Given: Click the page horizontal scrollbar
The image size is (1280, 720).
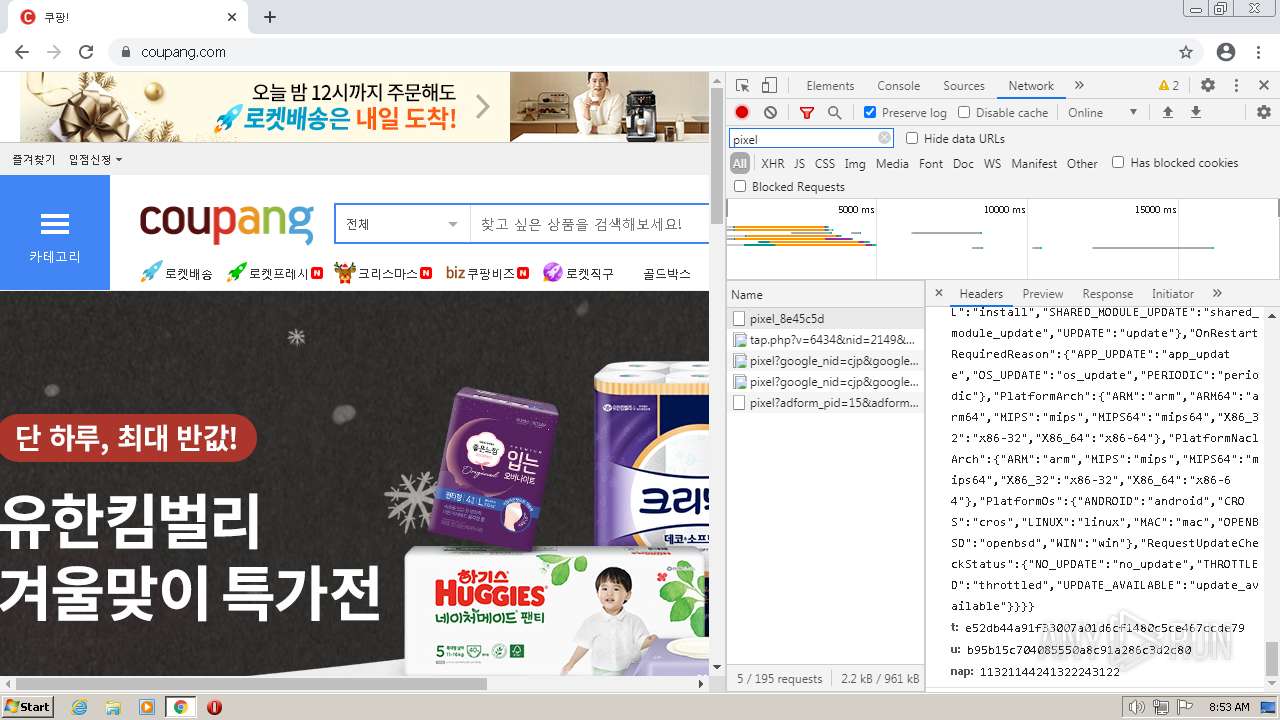Looking at the screenshot, I should tap(250, 684).
